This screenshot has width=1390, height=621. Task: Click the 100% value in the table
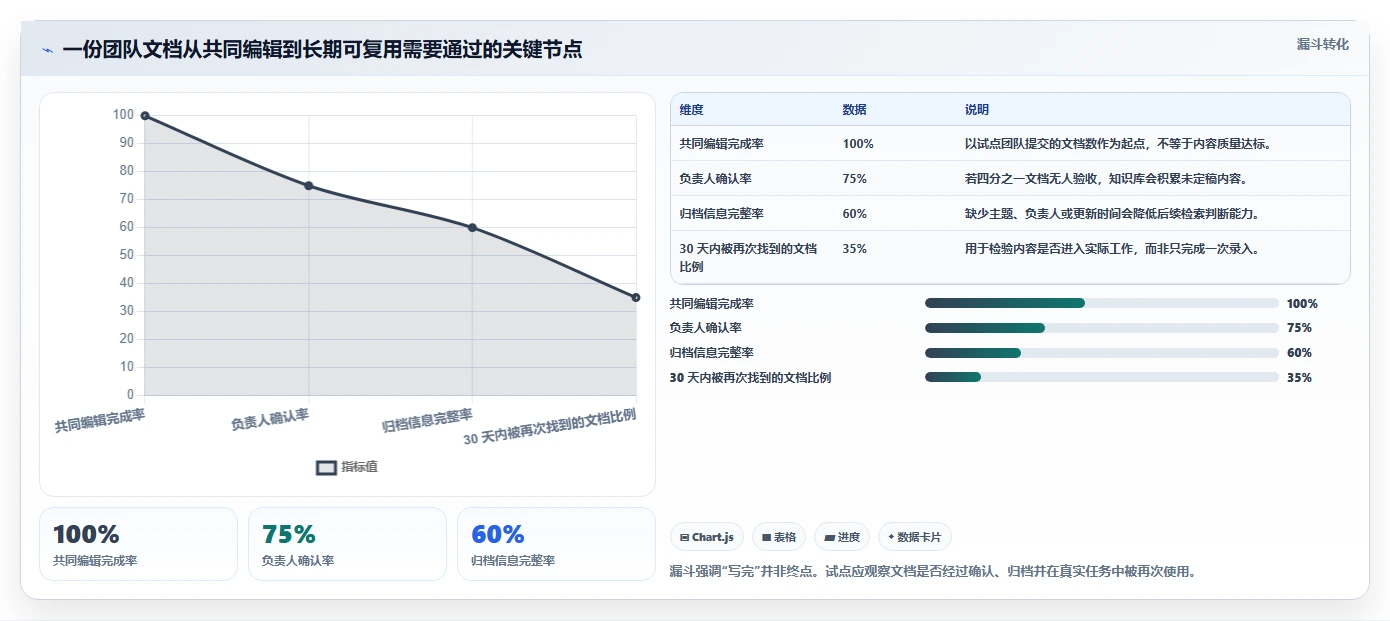pyautogui.click(x=858, y=144)
